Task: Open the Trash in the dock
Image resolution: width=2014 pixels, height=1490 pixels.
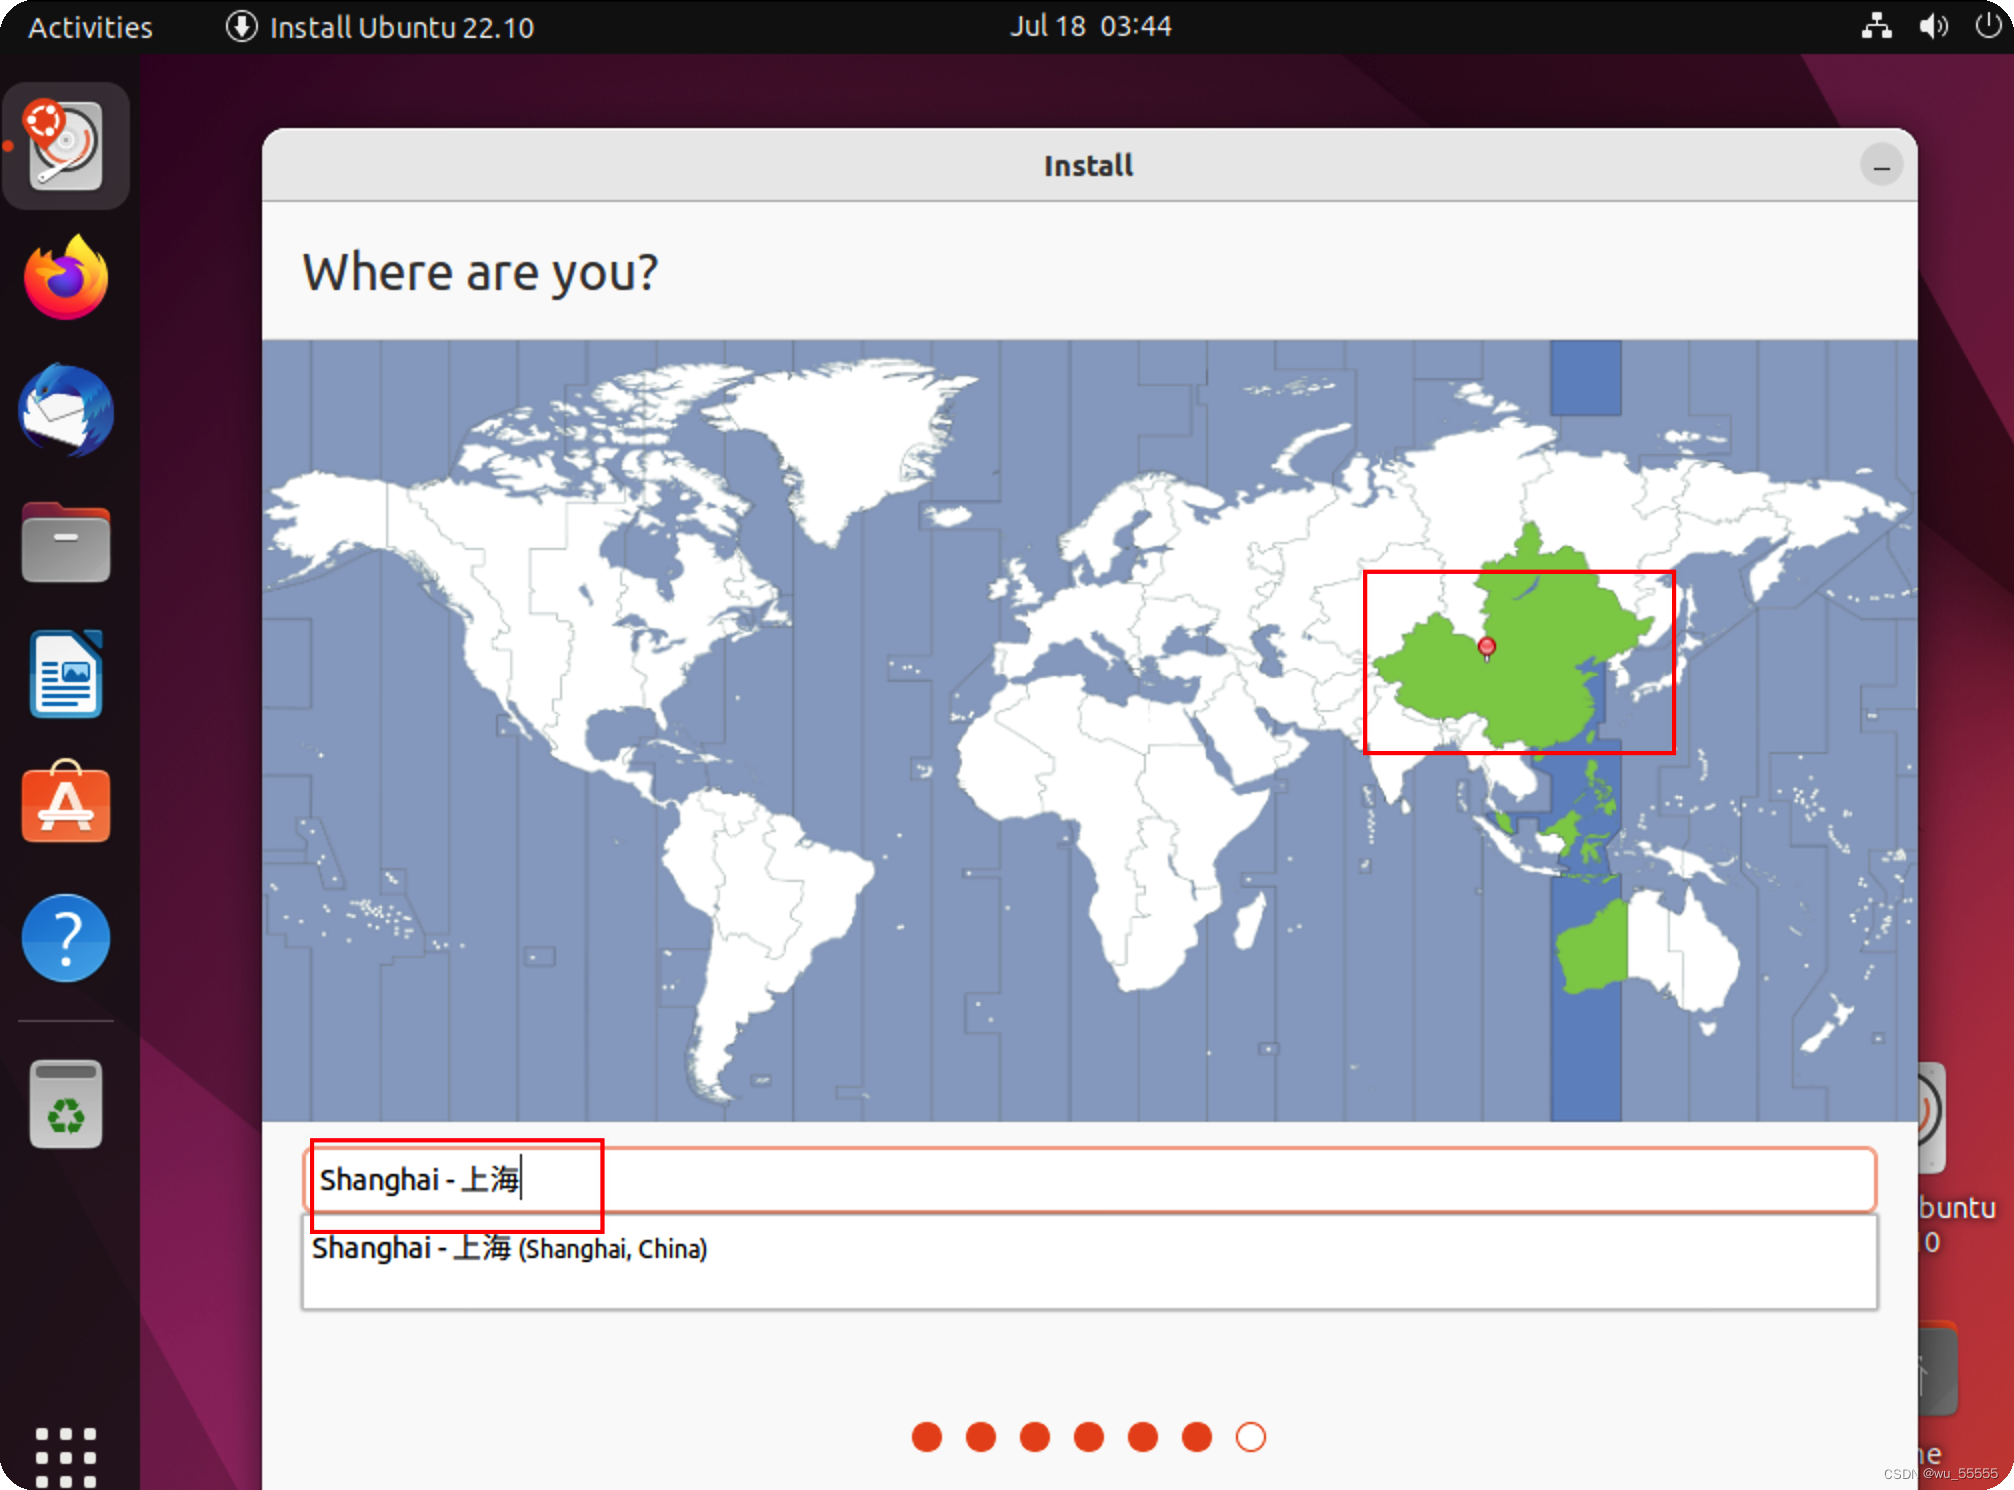Action: [x=66, y=1104]
